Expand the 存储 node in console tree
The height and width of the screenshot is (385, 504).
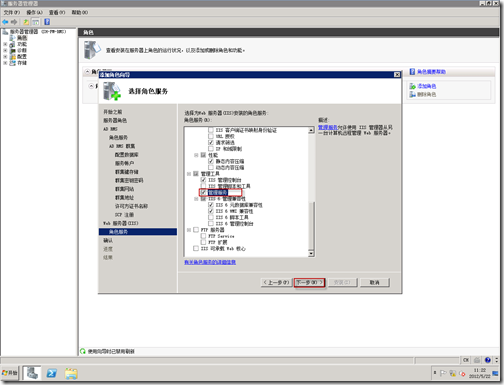(x=5, y=63)
